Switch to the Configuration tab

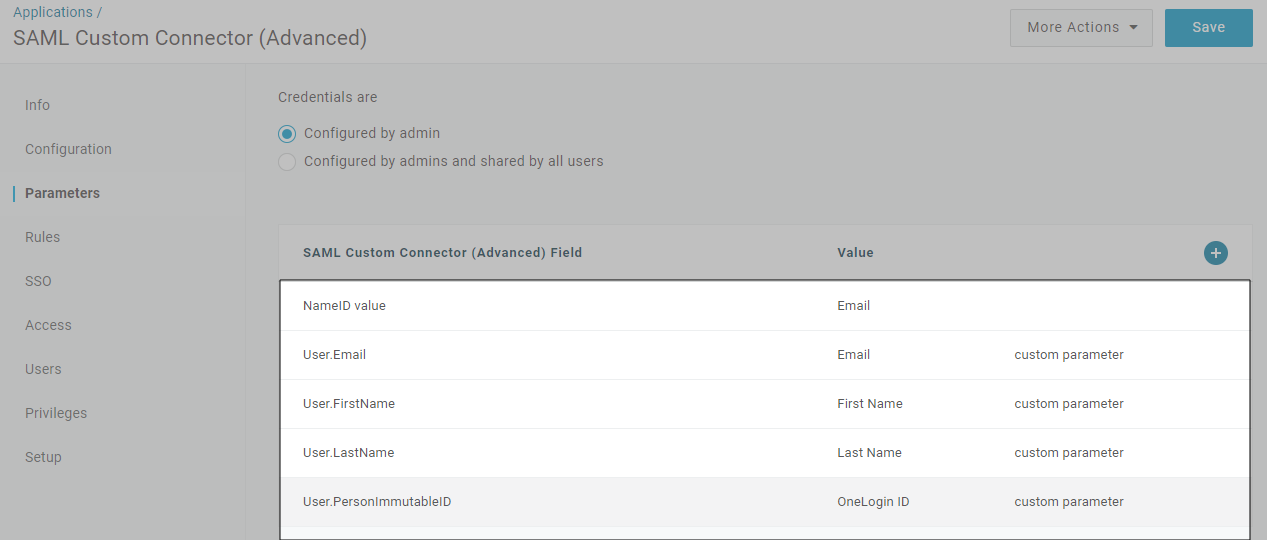tap(68, 149)
